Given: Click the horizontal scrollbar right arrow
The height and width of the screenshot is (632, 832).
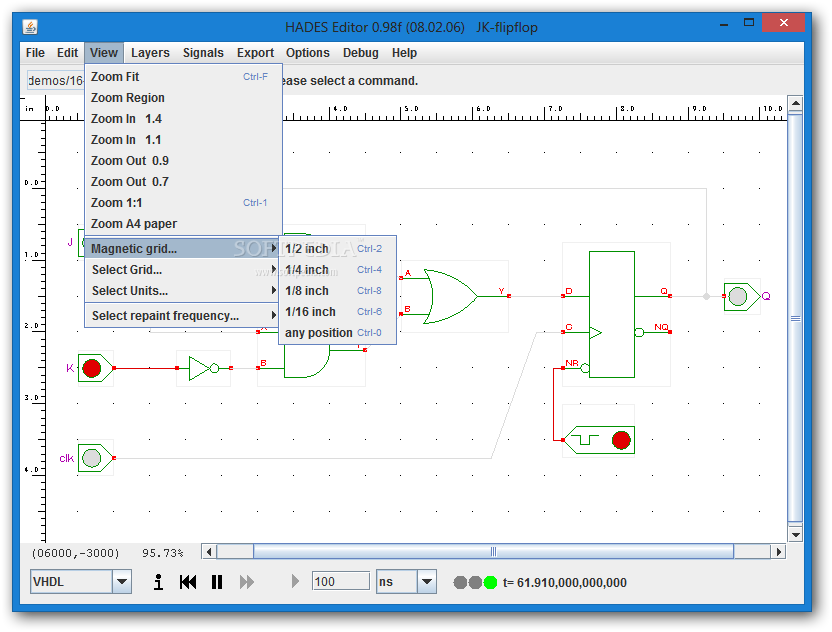Looking at the screenshot, I should tap(778, 552).
